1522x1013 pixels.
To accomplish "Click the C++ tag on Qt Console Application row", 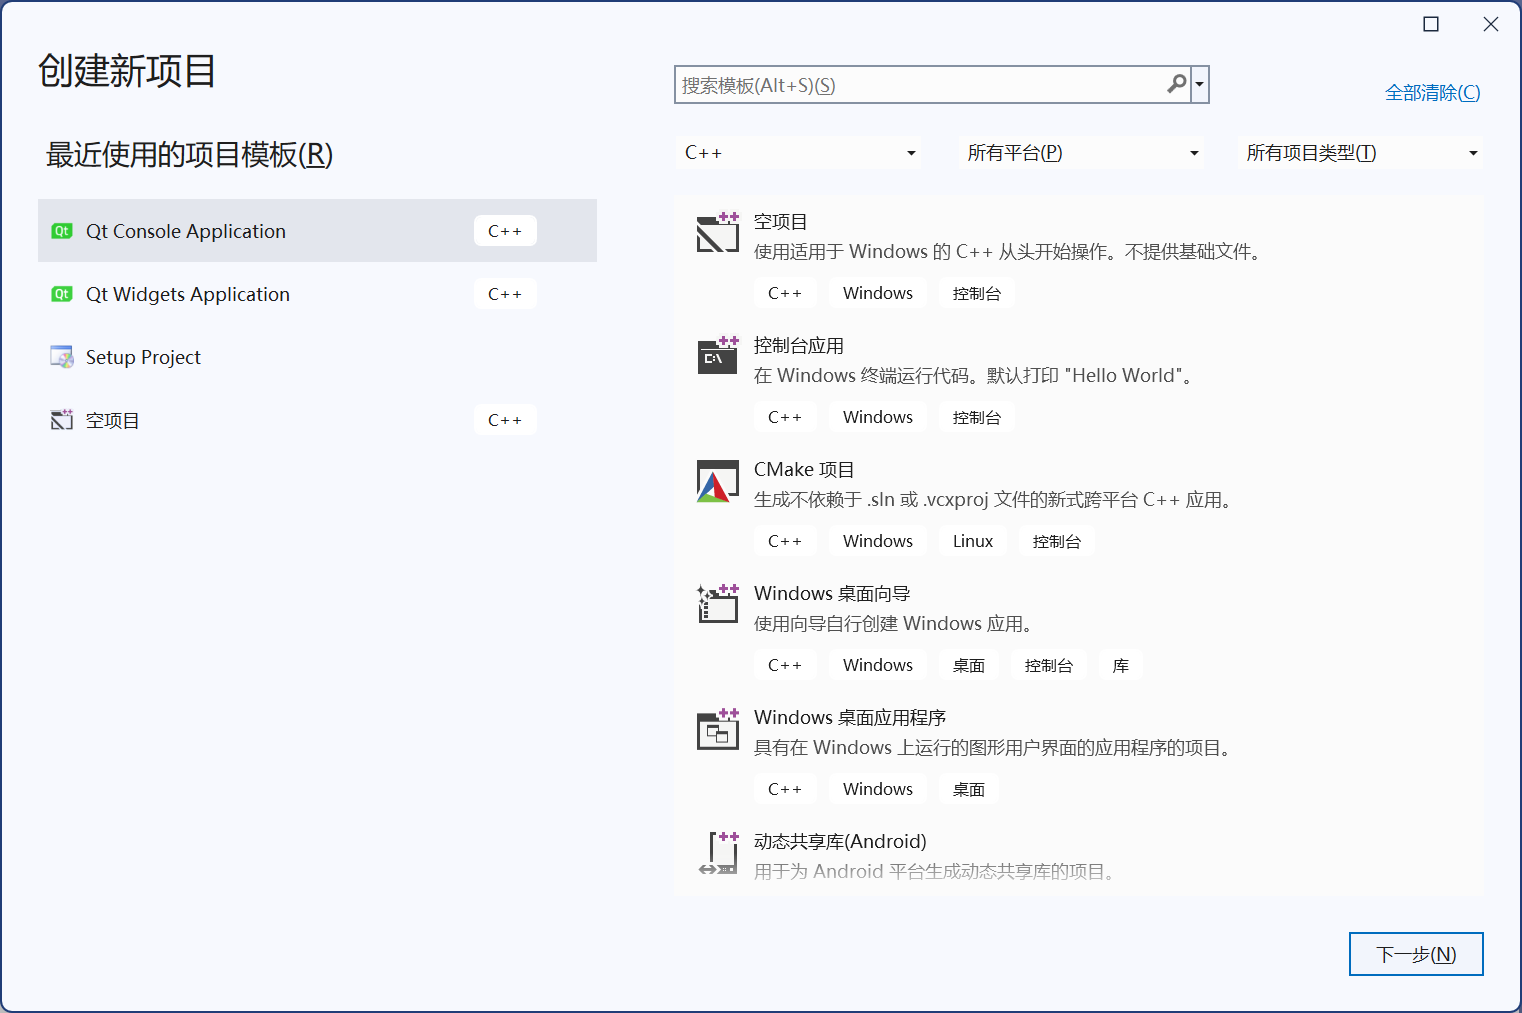I will click(x=505, y=231).
